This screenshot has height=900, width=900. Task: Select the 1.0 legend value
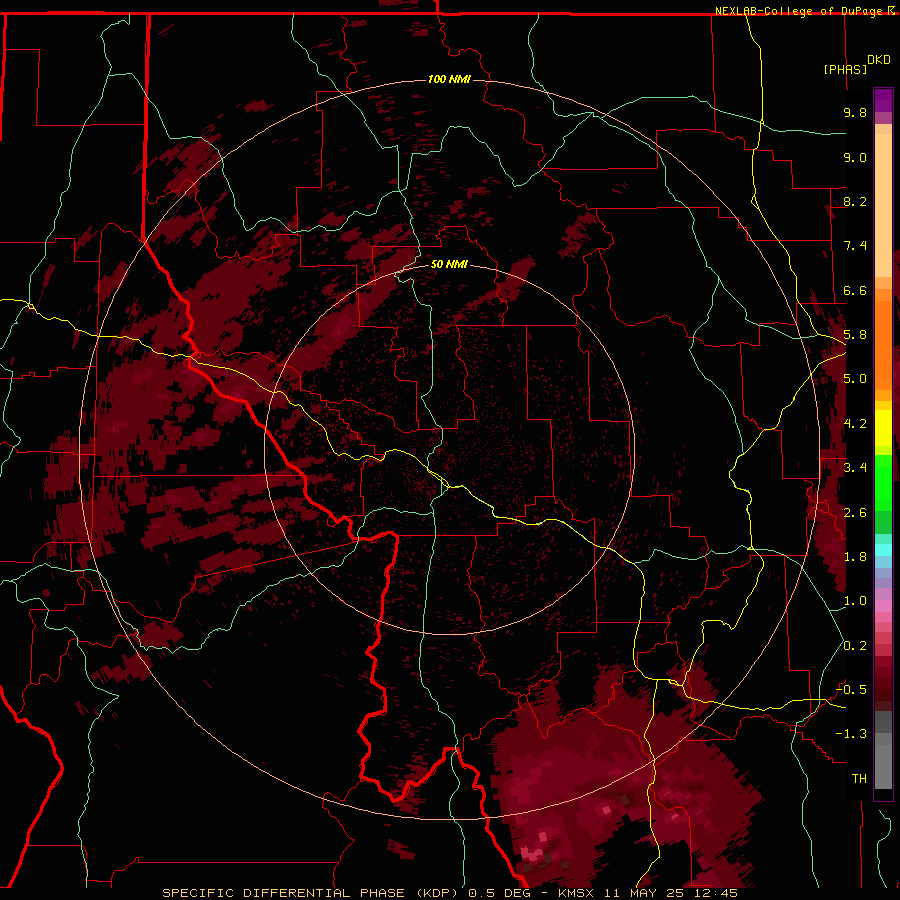(855, 601)
